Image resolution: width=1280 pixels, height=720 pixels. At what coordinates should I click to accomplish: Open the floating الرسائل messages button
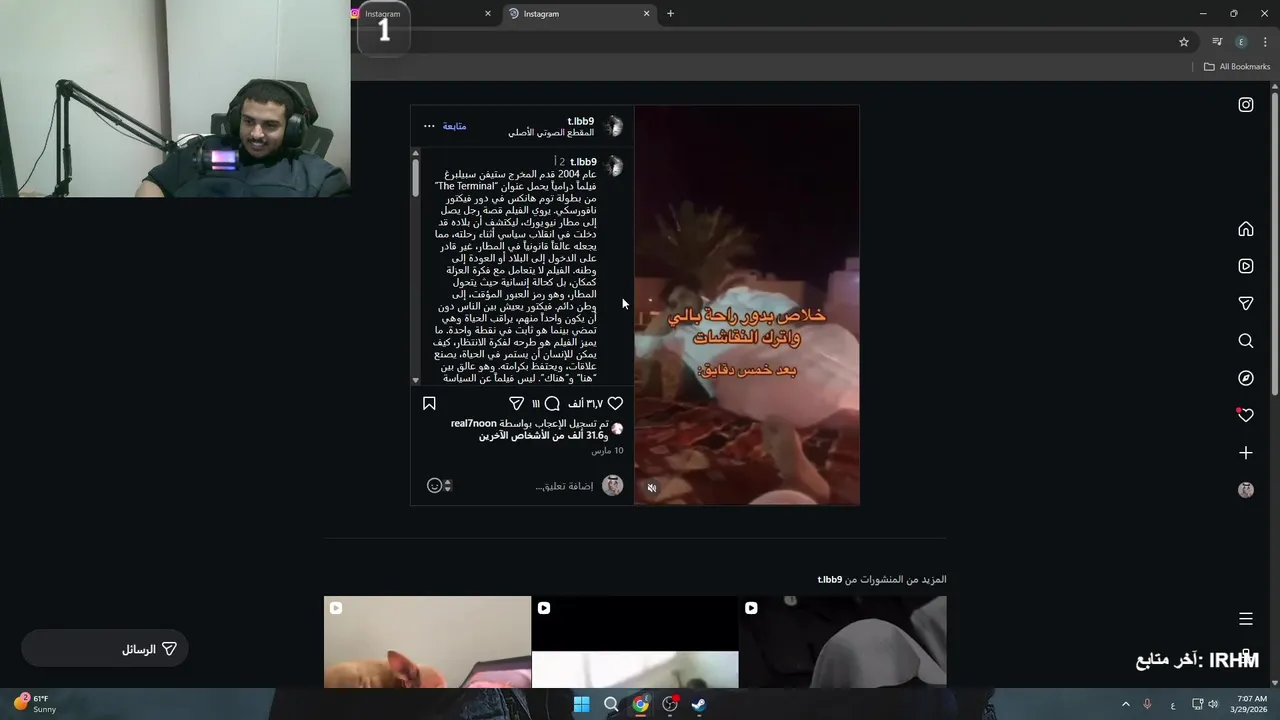tap(105, 649)
